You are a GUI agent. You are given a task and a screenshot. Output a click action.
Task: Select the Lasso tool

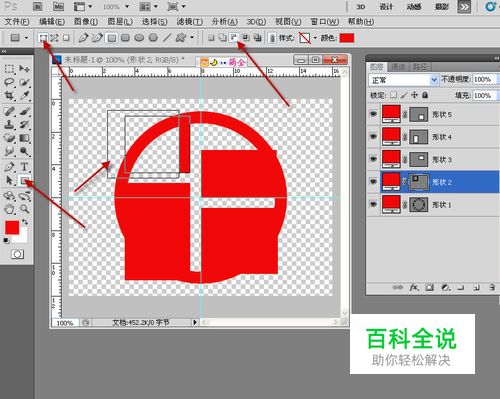[9, 82]
